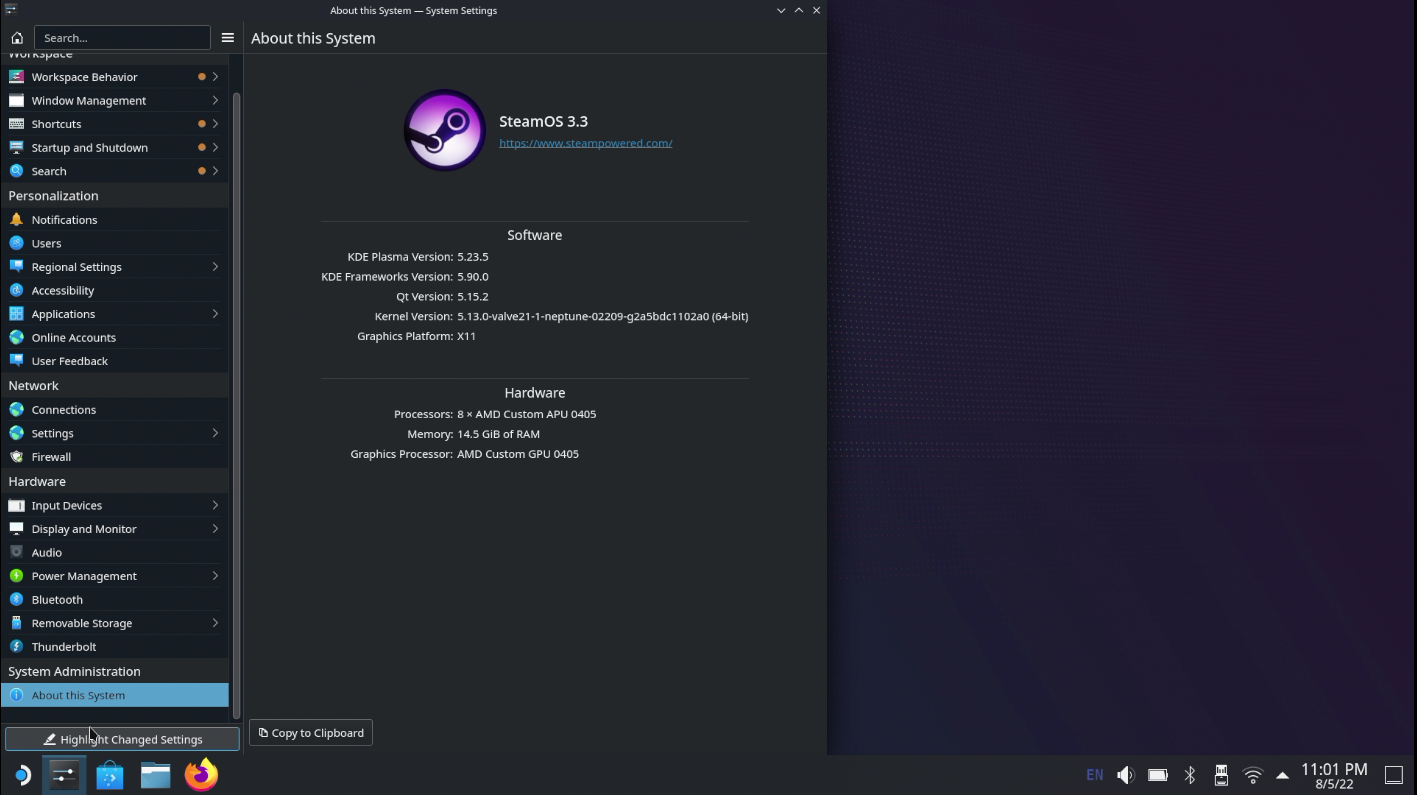Expand the Power Management chevron
The image size is (1417, 795).
215,576
